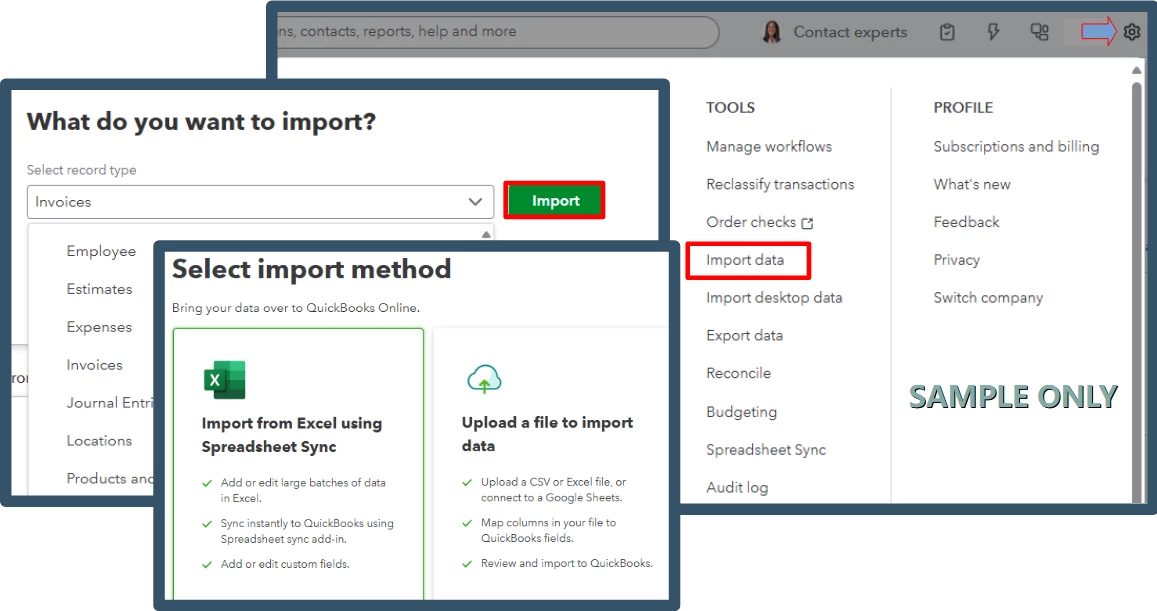
Task: Click the green Import button
Action: tap(555, 200)
